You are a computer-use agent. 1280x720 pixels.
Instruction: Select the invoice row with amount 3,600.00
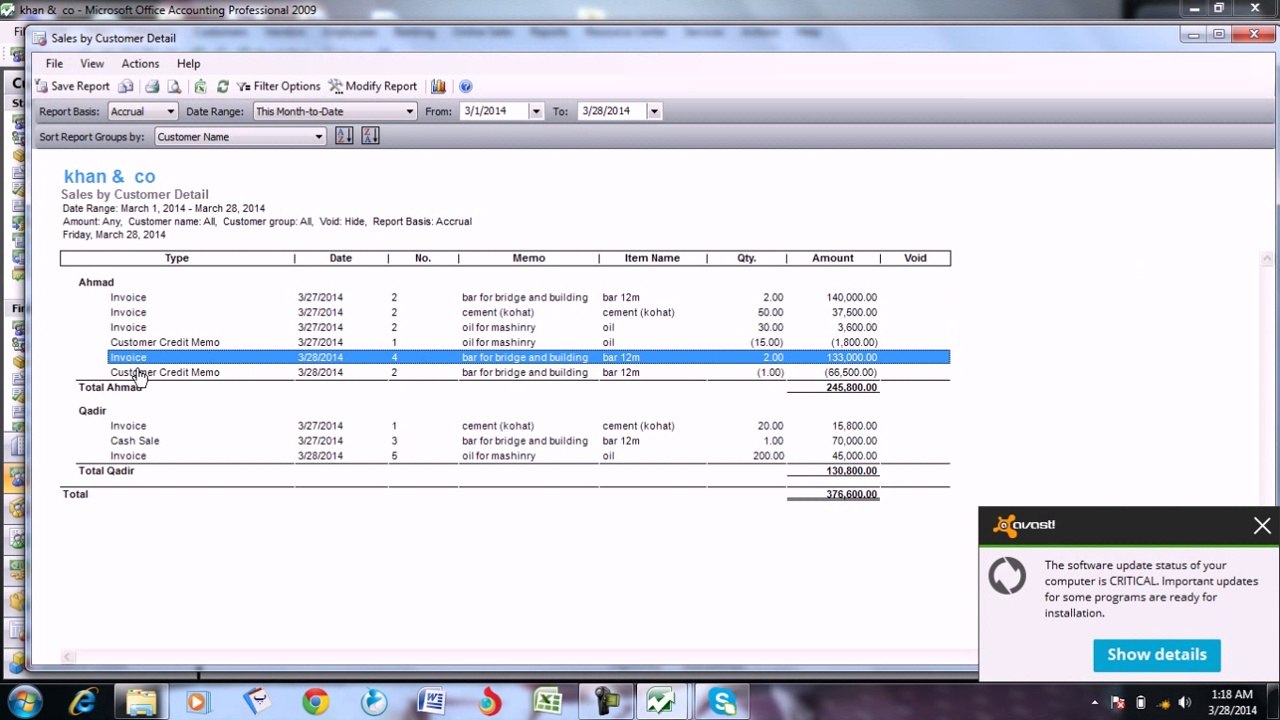pyautogui.click(x=528, y=327)
